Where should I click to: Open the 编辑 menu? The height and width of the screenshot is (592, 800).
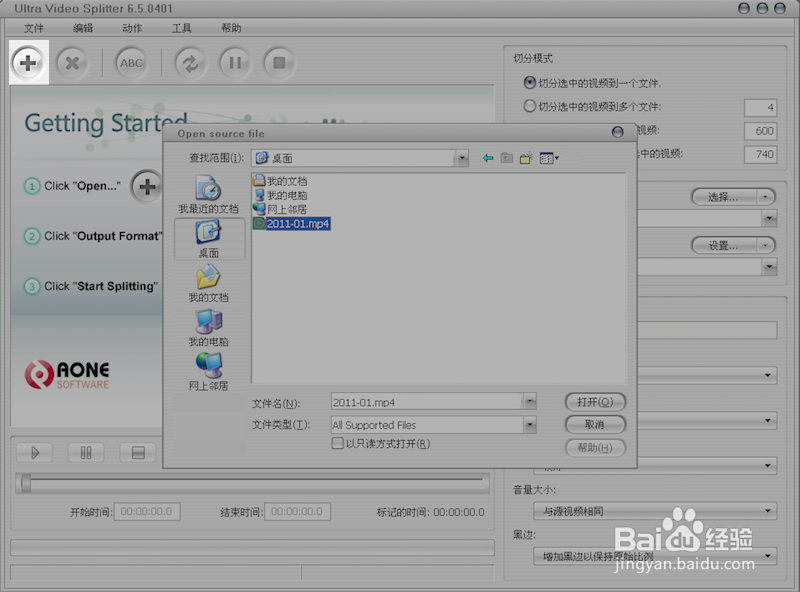[x=83, y=28]
